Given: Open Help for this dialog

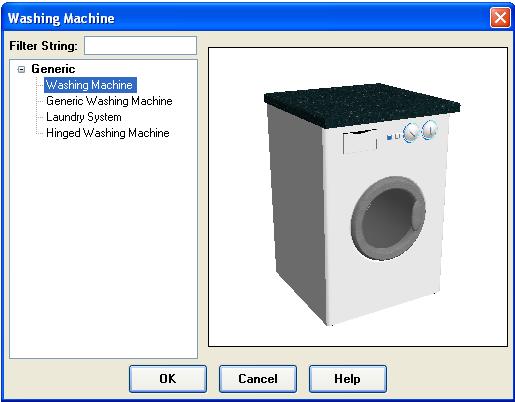Looking at the screenshot, I should (347, 379).
